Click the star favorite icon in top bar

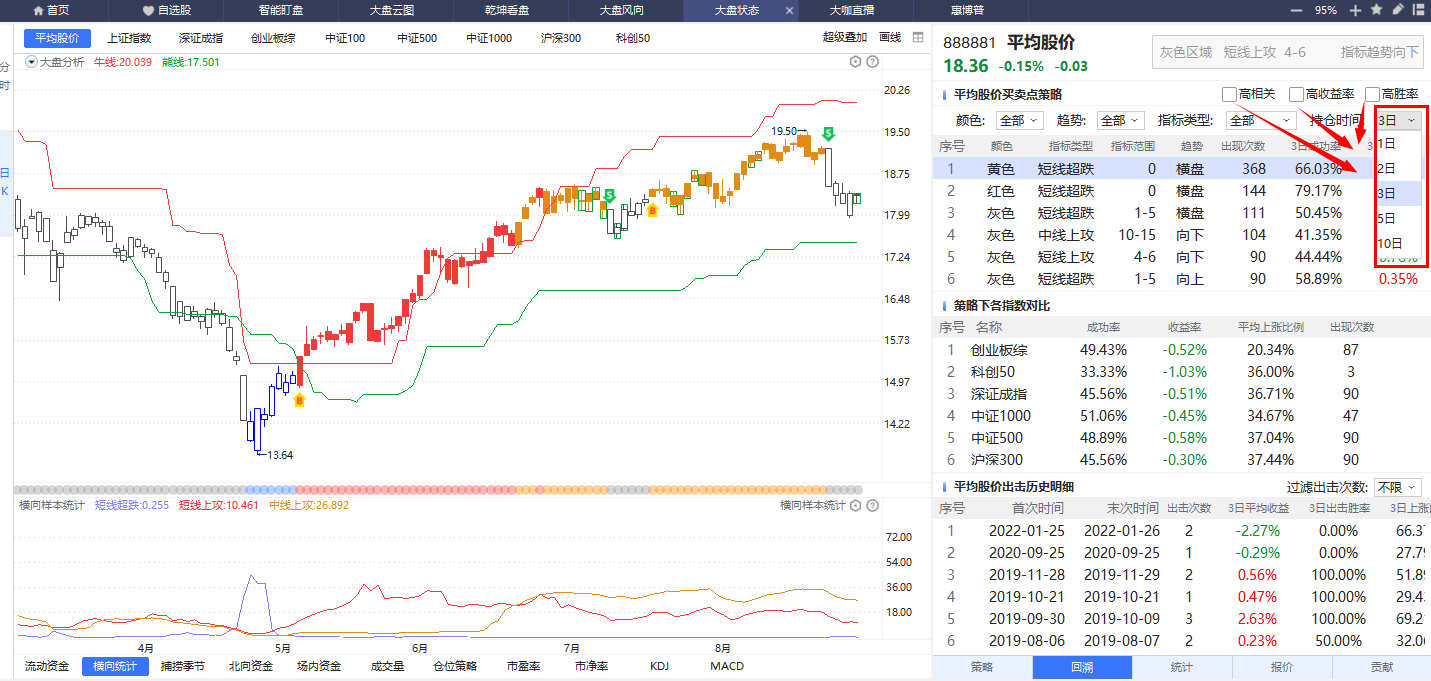[x=1376, y=10]
